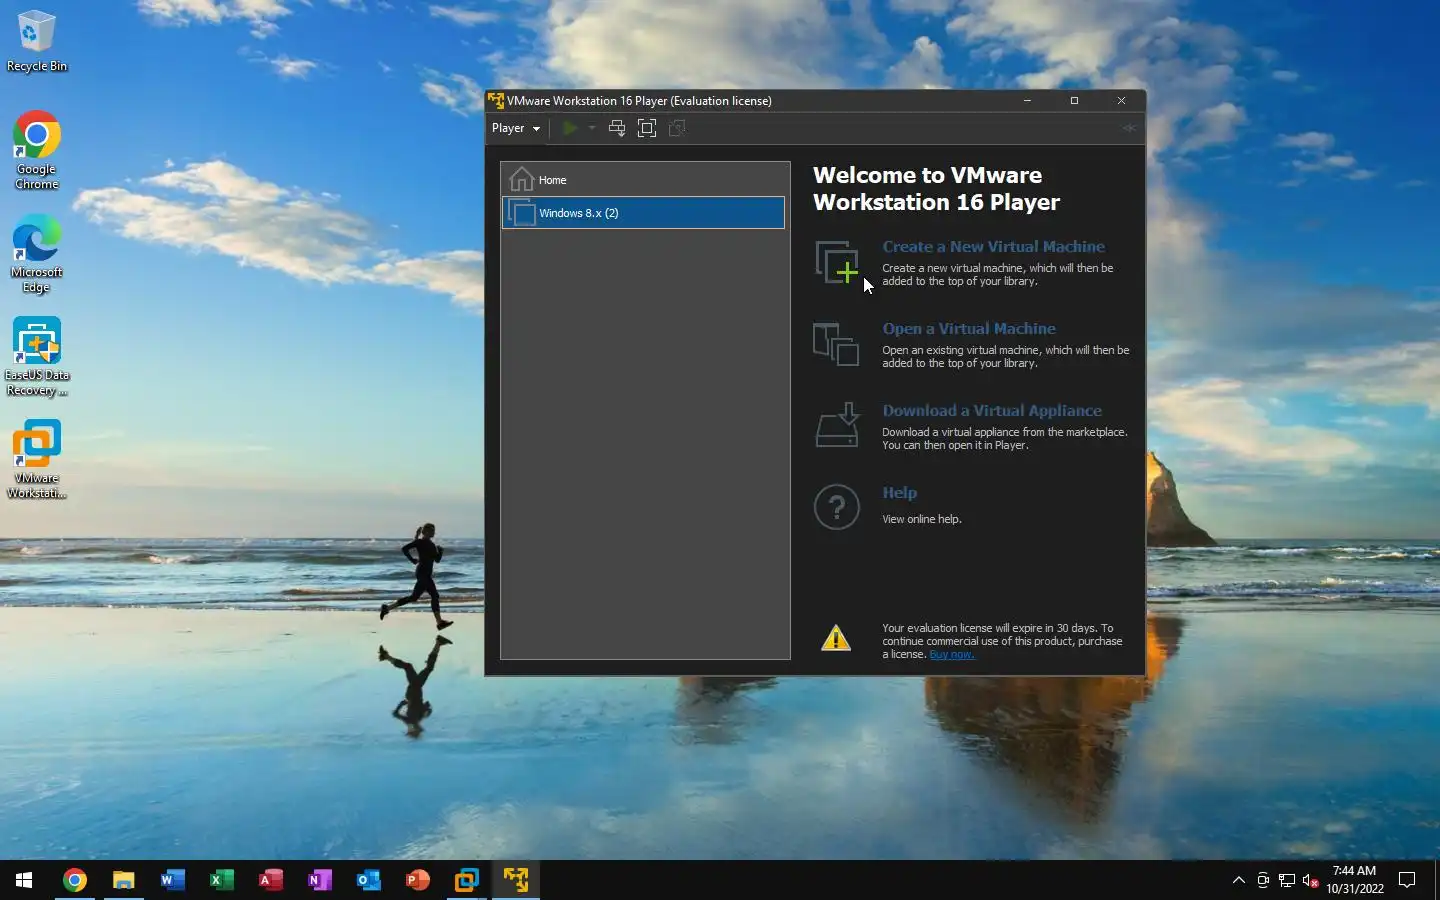The height and width of the screenshot is (900, 1440).
Task: Click the question mark help icon
Action: [x=837, y=507]
